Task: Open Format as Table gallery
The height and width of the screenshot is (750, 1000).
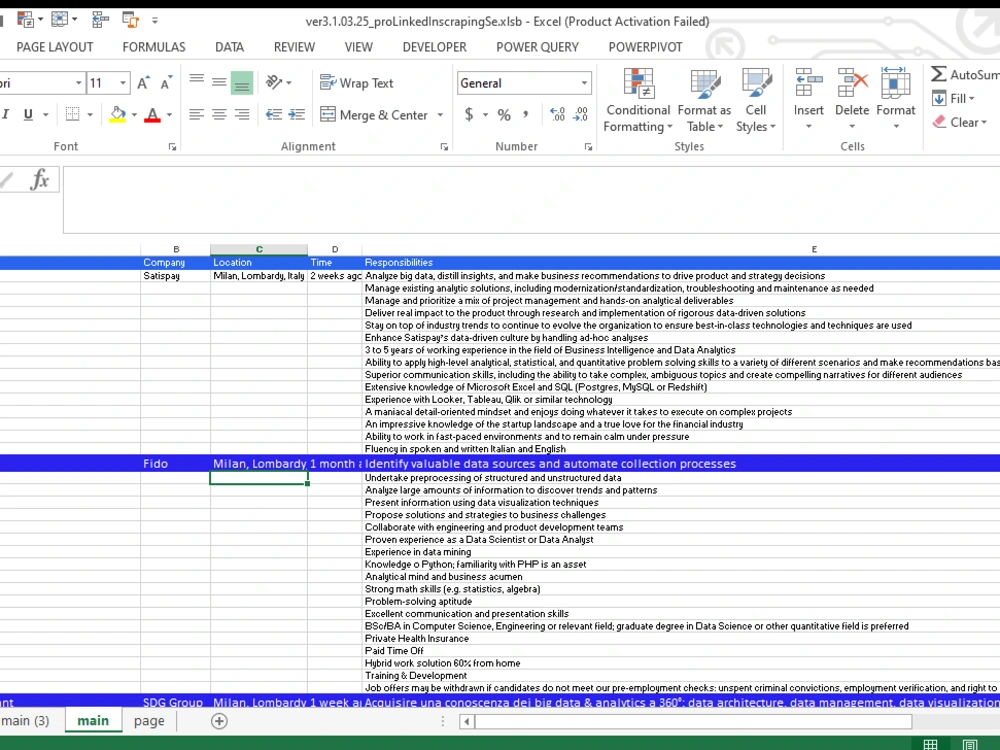Action: coord(704,100)
